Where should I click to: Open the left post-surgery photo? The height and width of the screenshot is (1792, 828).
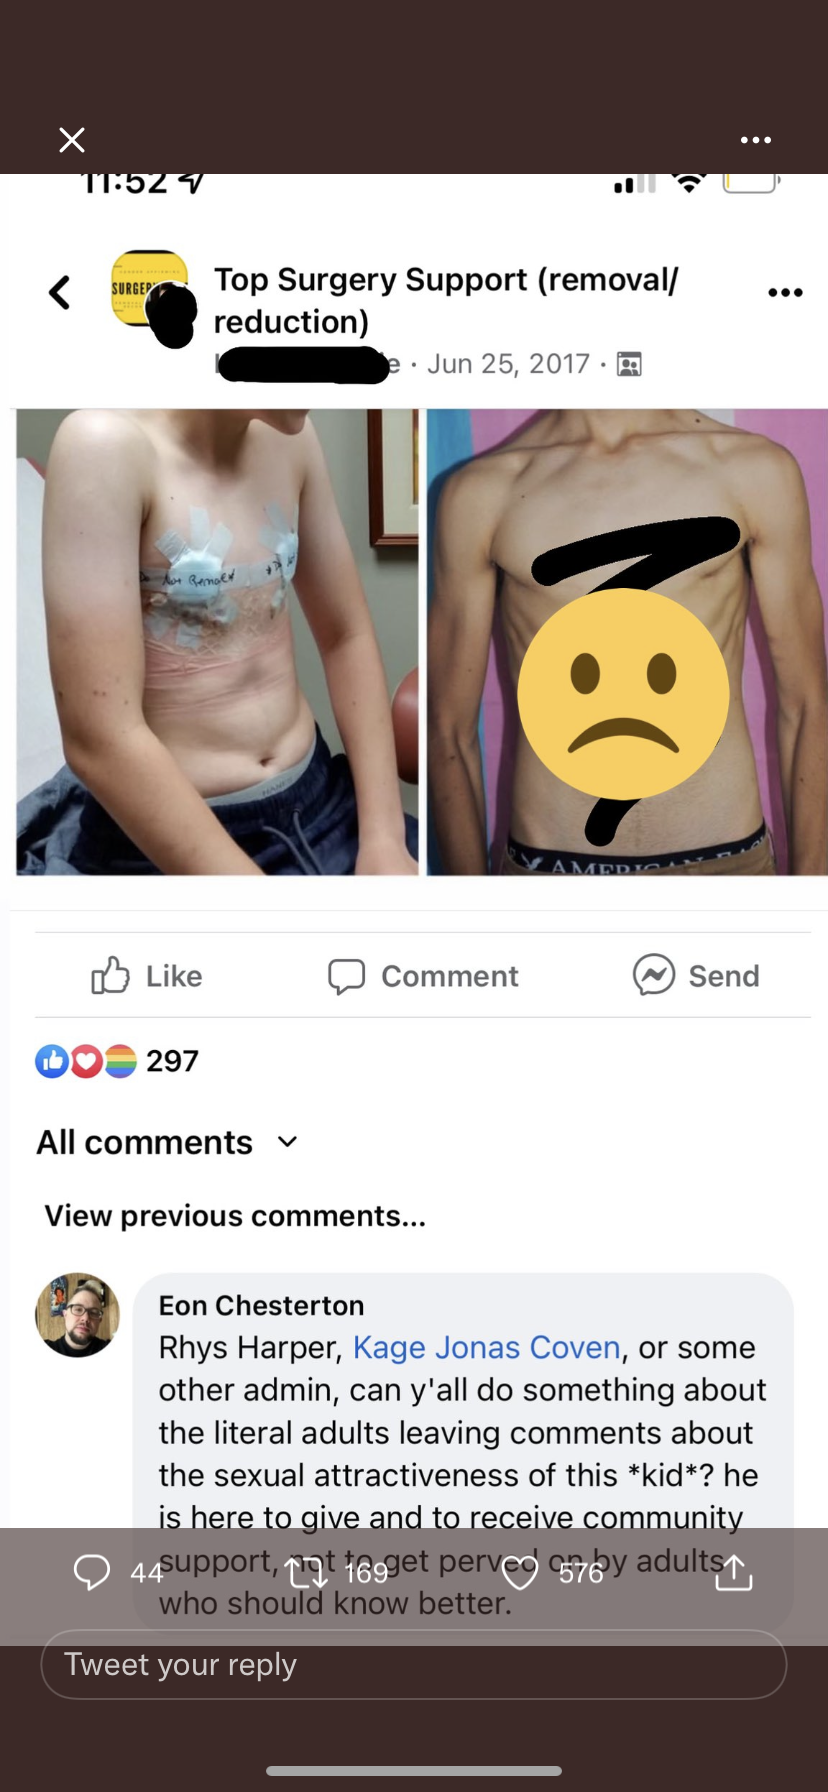[x=217, y=642]
